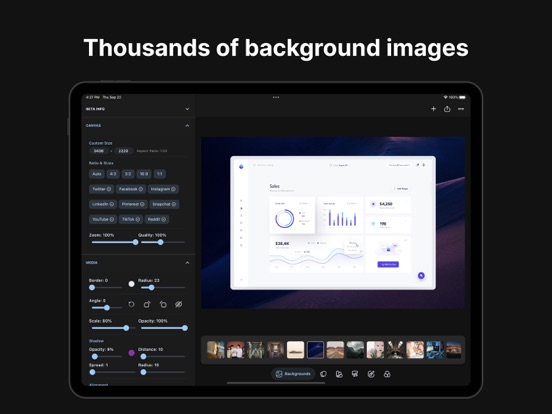Open the LinkedIn size presets dropdown

click(x=103, y=204)
